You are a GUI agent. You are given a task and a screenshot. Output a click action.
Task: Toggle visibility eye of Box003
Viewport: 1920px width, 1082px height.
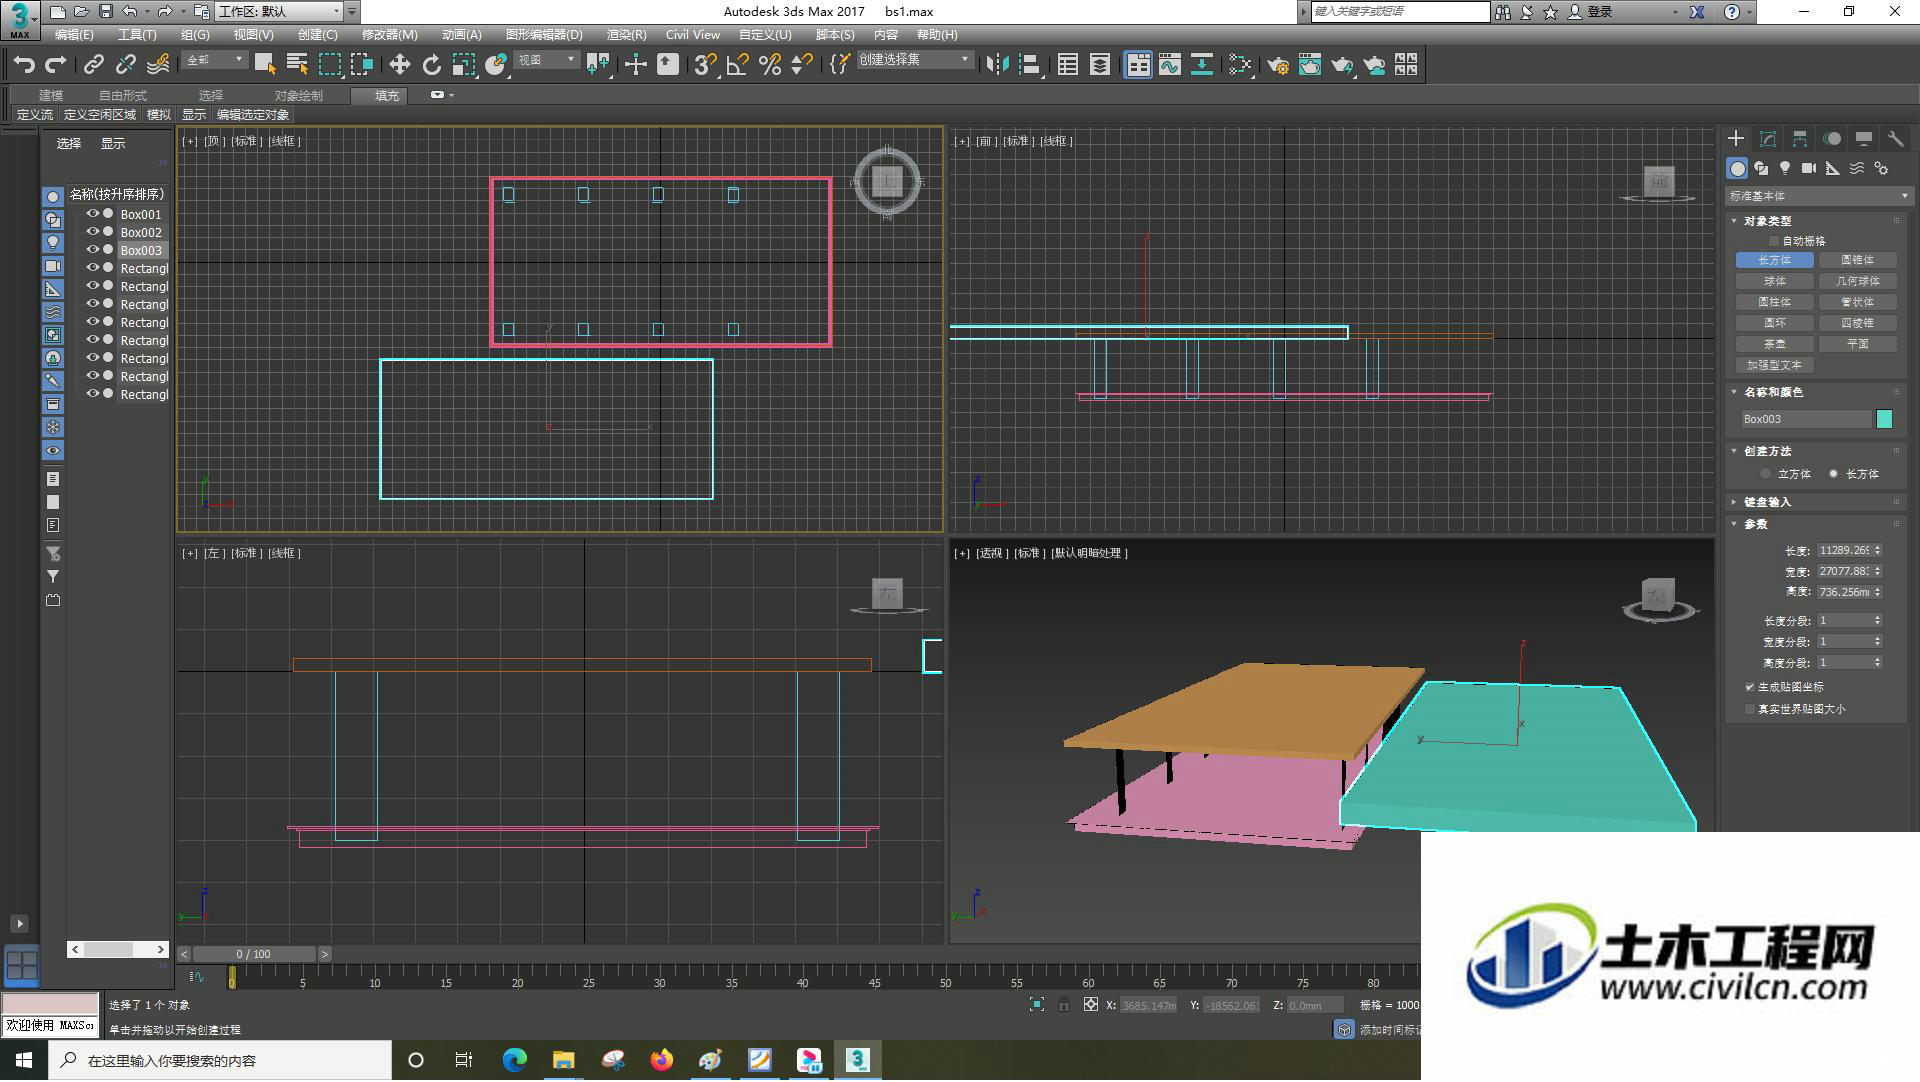point(93,250)
